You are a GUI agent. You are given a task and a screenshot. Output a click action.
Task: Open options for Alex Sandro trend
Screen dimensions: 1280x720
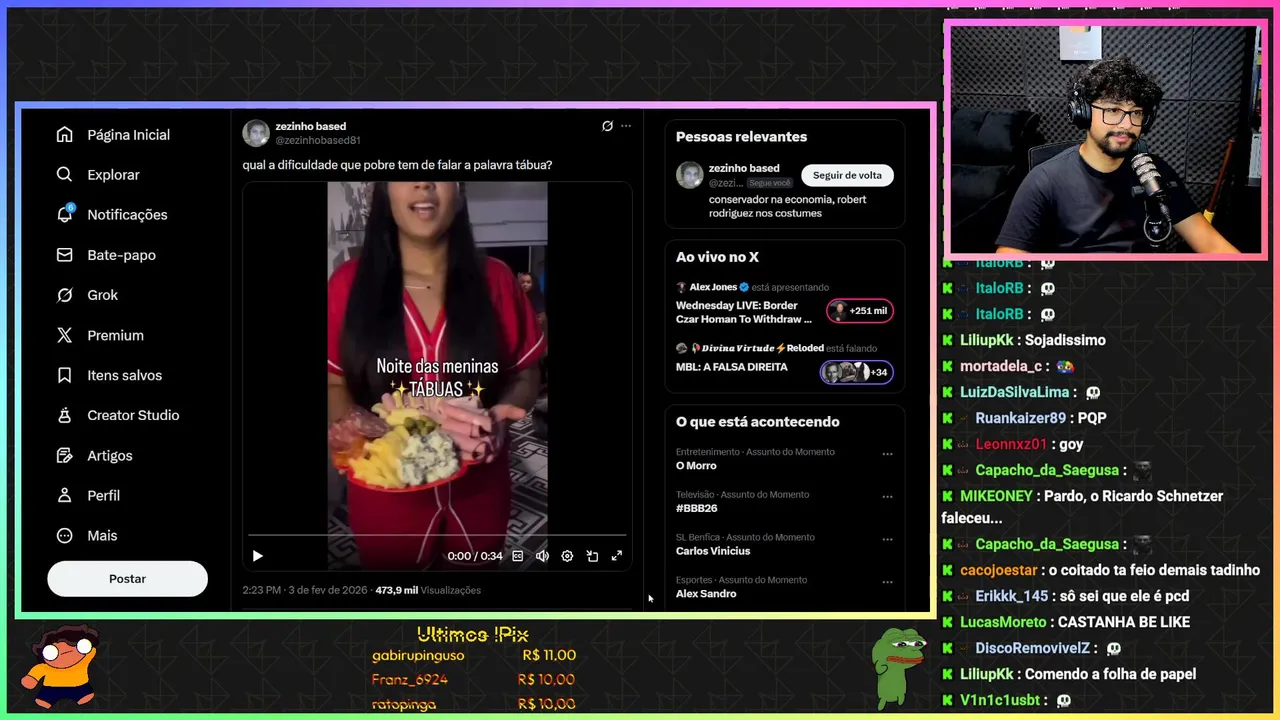887,582
